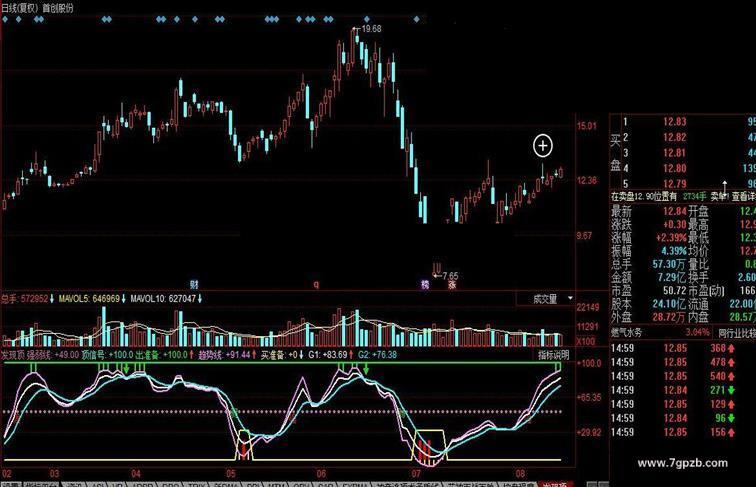
Task: Select buy order level 5 price 12.79
Action: click(x=675, y=184)
